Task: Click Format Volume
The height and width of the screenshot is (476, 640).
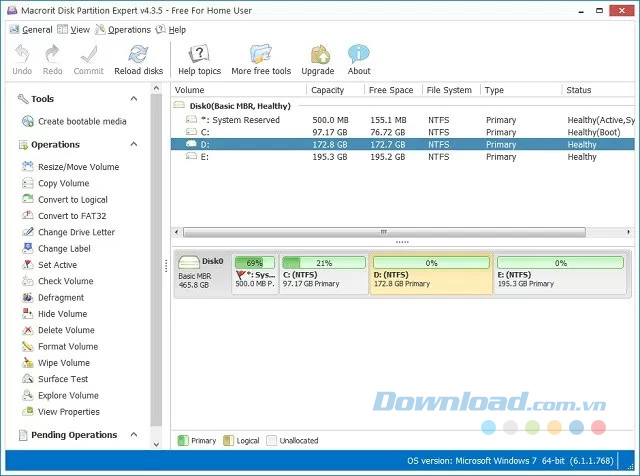Action: click(x=60, y=347)
